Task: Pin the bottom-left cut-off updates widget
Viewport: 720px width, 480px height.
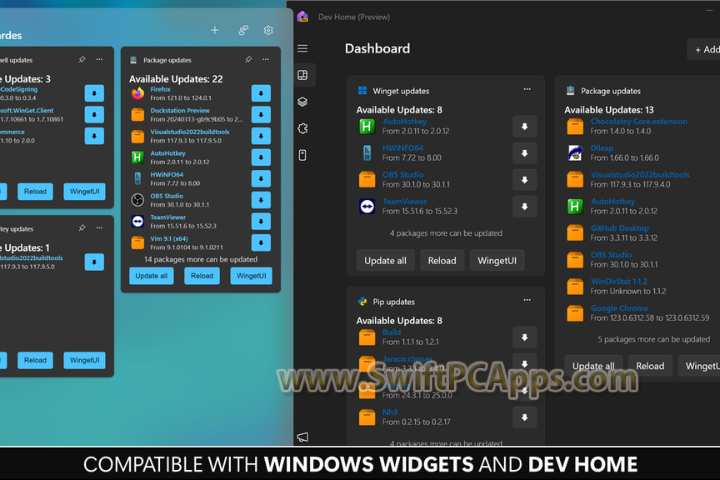Action: point(82,228)
